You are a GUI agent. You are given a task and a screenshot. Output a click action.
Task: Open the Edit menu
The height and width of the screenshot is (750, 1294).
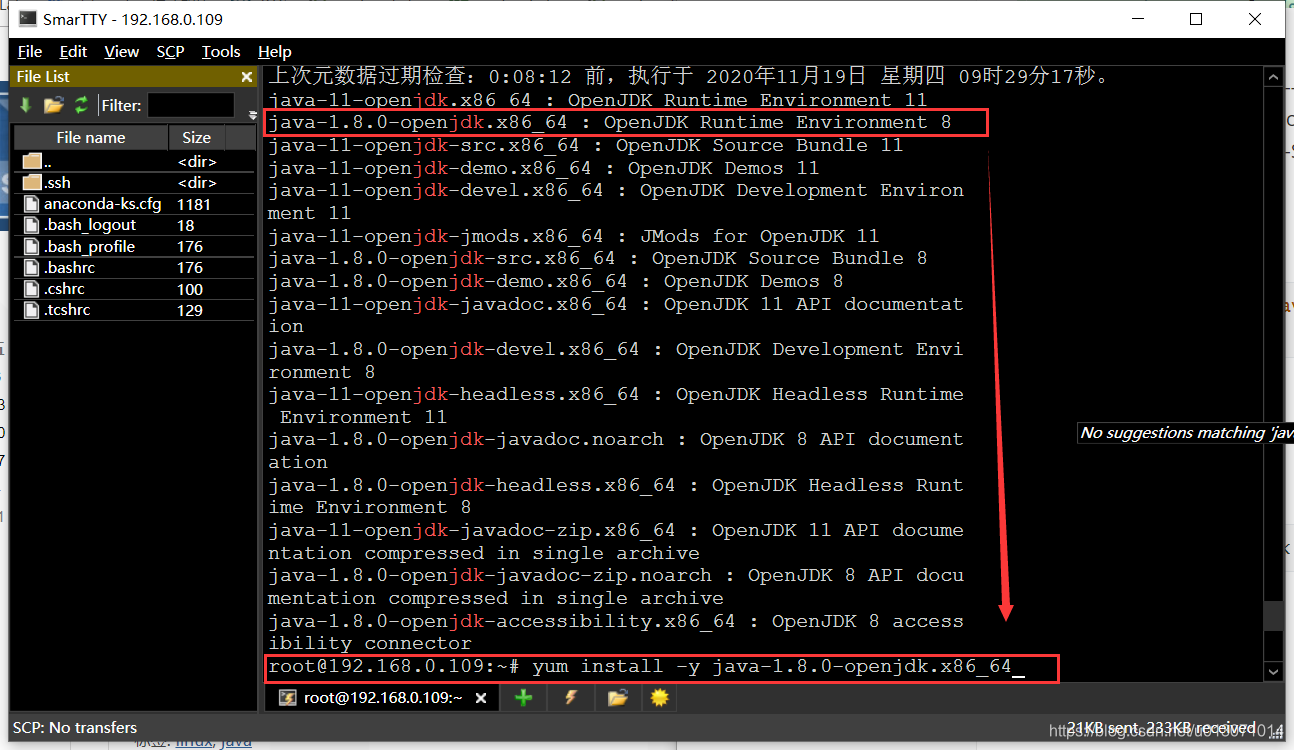click(x=73, y=52)
